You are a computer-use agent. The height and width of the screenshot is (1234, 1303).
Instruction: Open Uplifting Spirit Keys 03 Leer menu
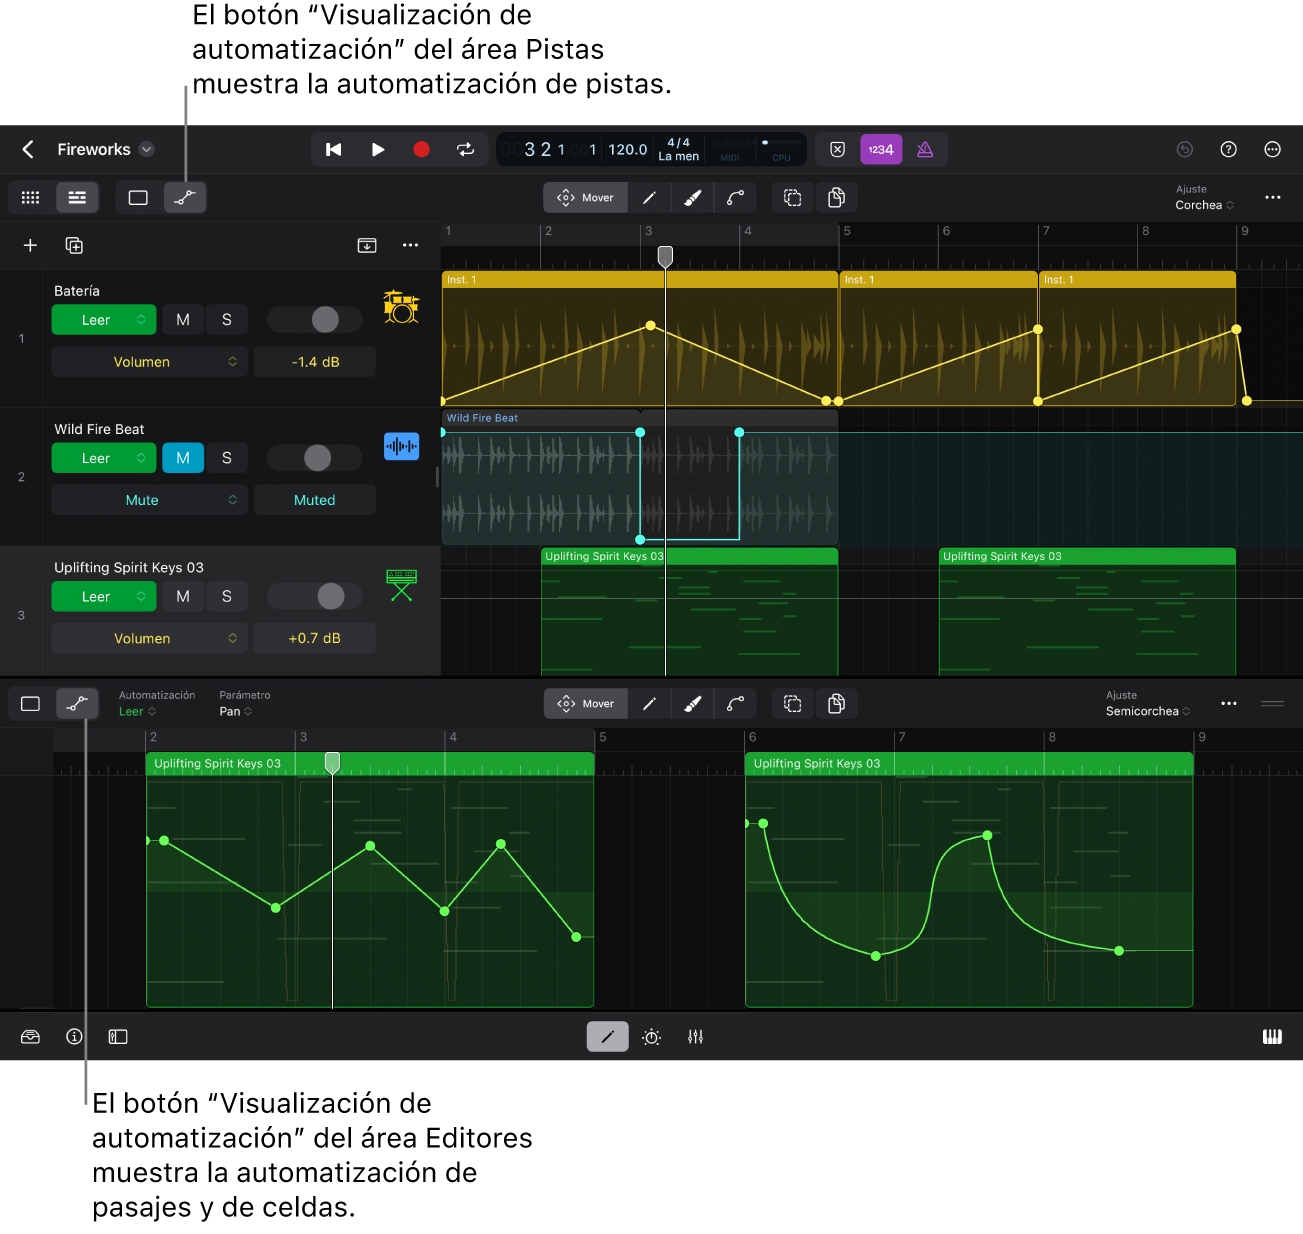tap(104, 596)
